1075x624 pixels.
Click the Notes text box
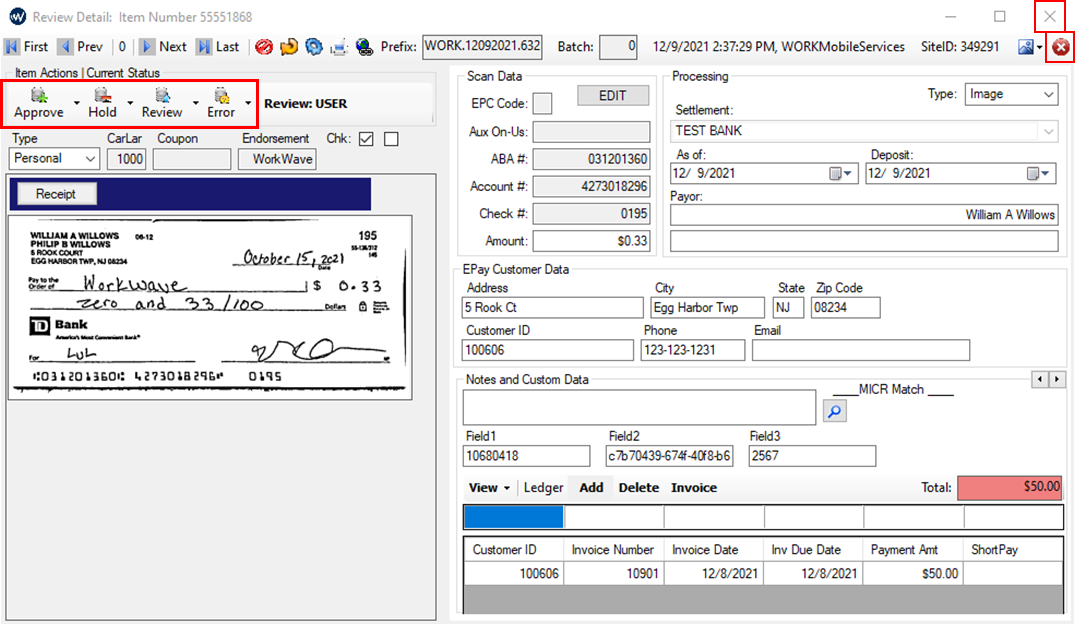(x=639, y=407)
